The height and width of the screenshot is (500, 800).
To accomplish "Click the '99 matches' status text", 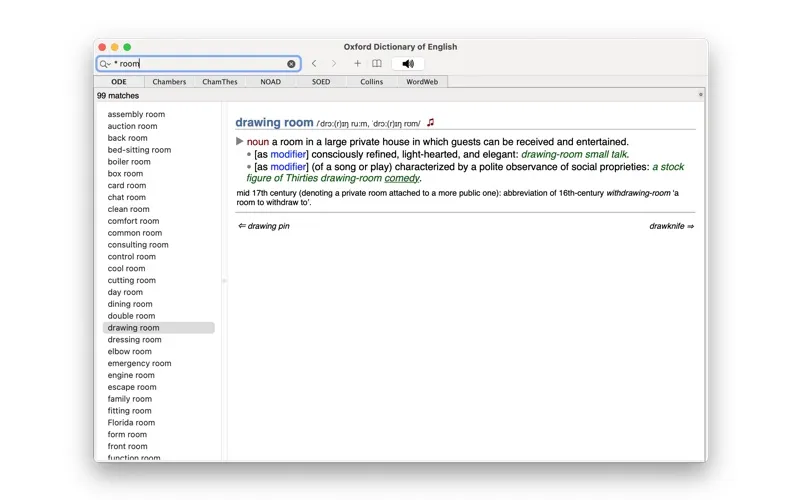I will (118, 95).
